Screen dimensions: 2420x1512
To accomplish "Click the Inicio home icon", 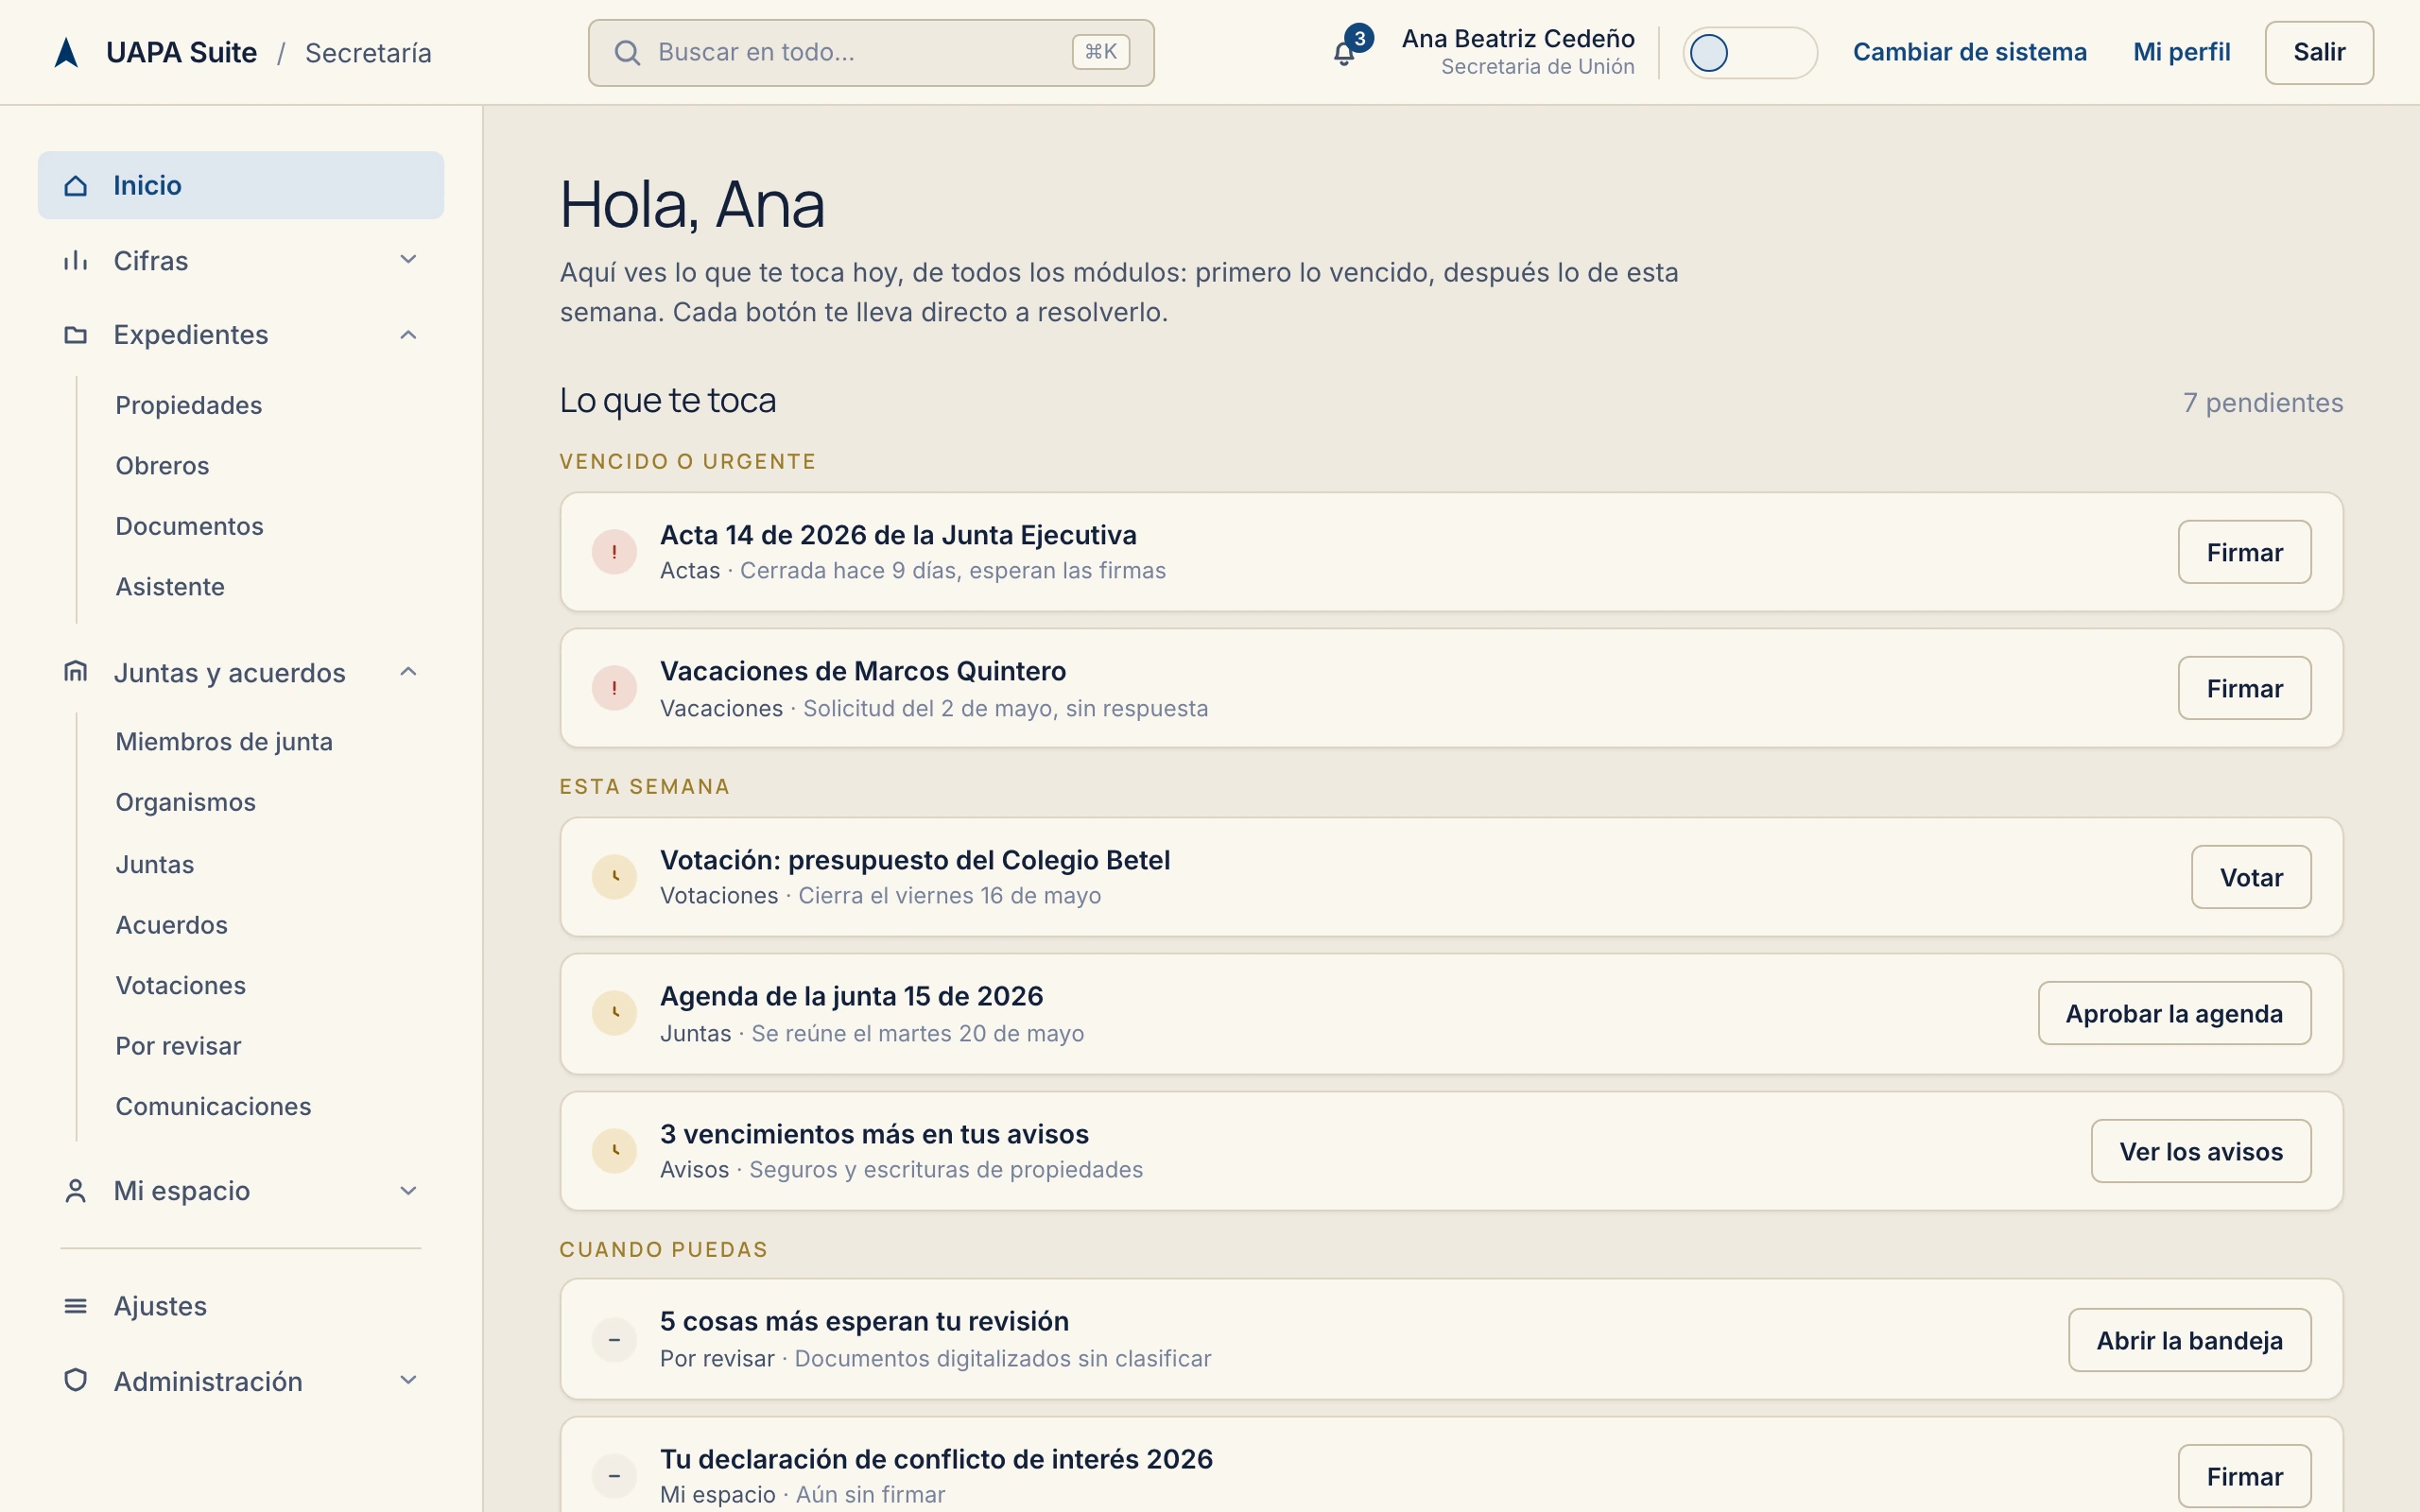I will 76,185.
